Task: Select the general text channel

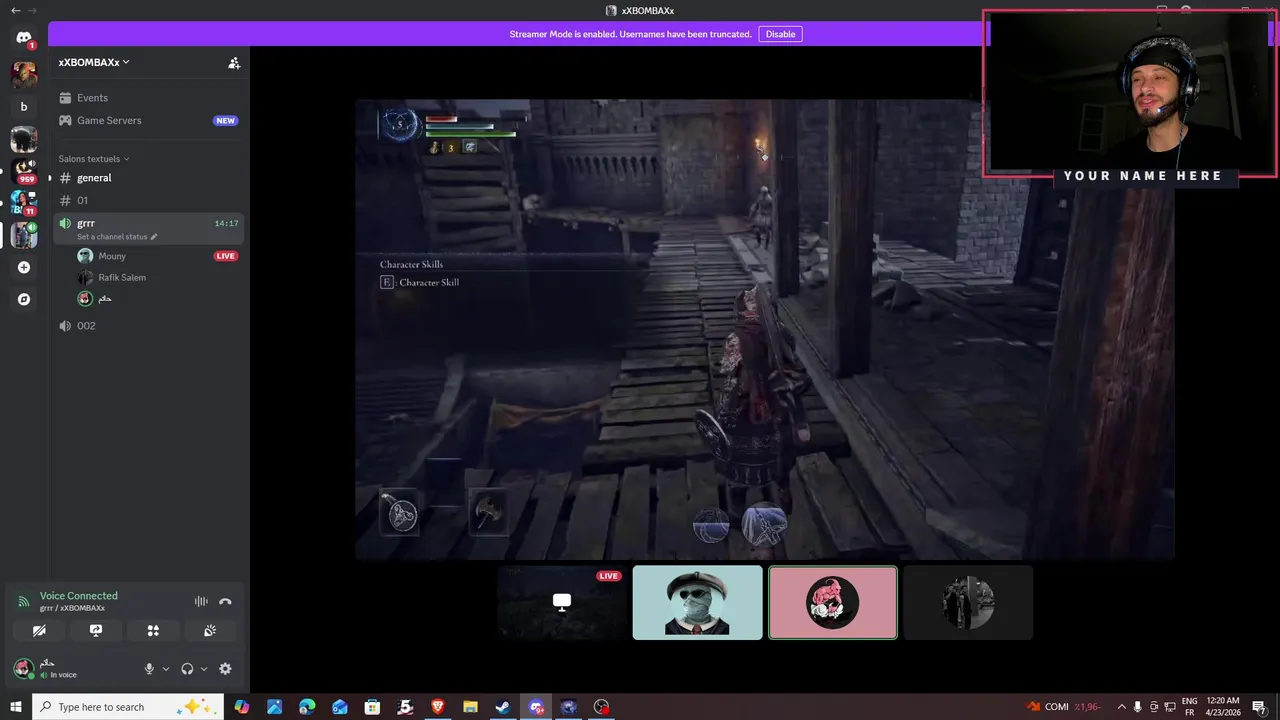Action: (x=147, y=178)
